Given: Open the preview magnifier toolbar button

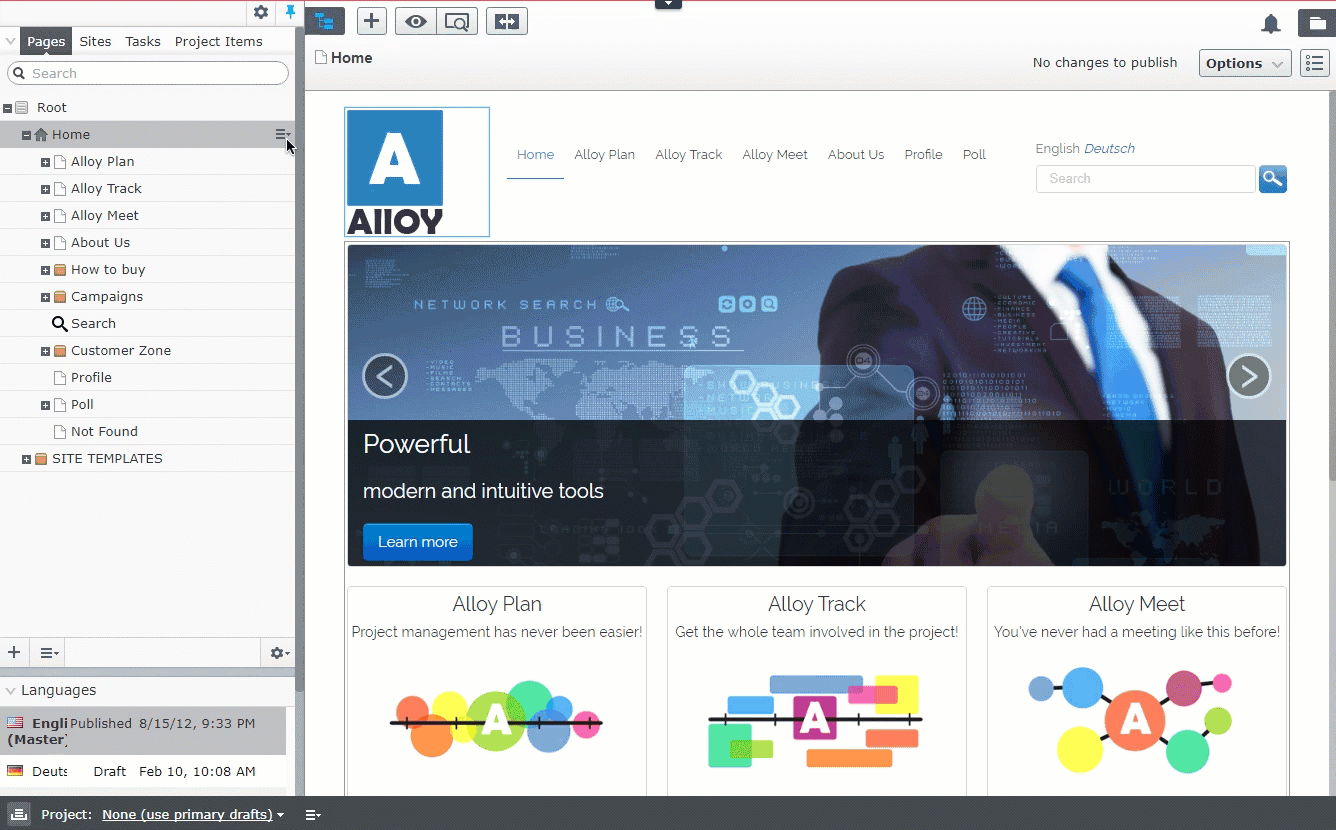Looking at the screenshot, I should [457, 21].
